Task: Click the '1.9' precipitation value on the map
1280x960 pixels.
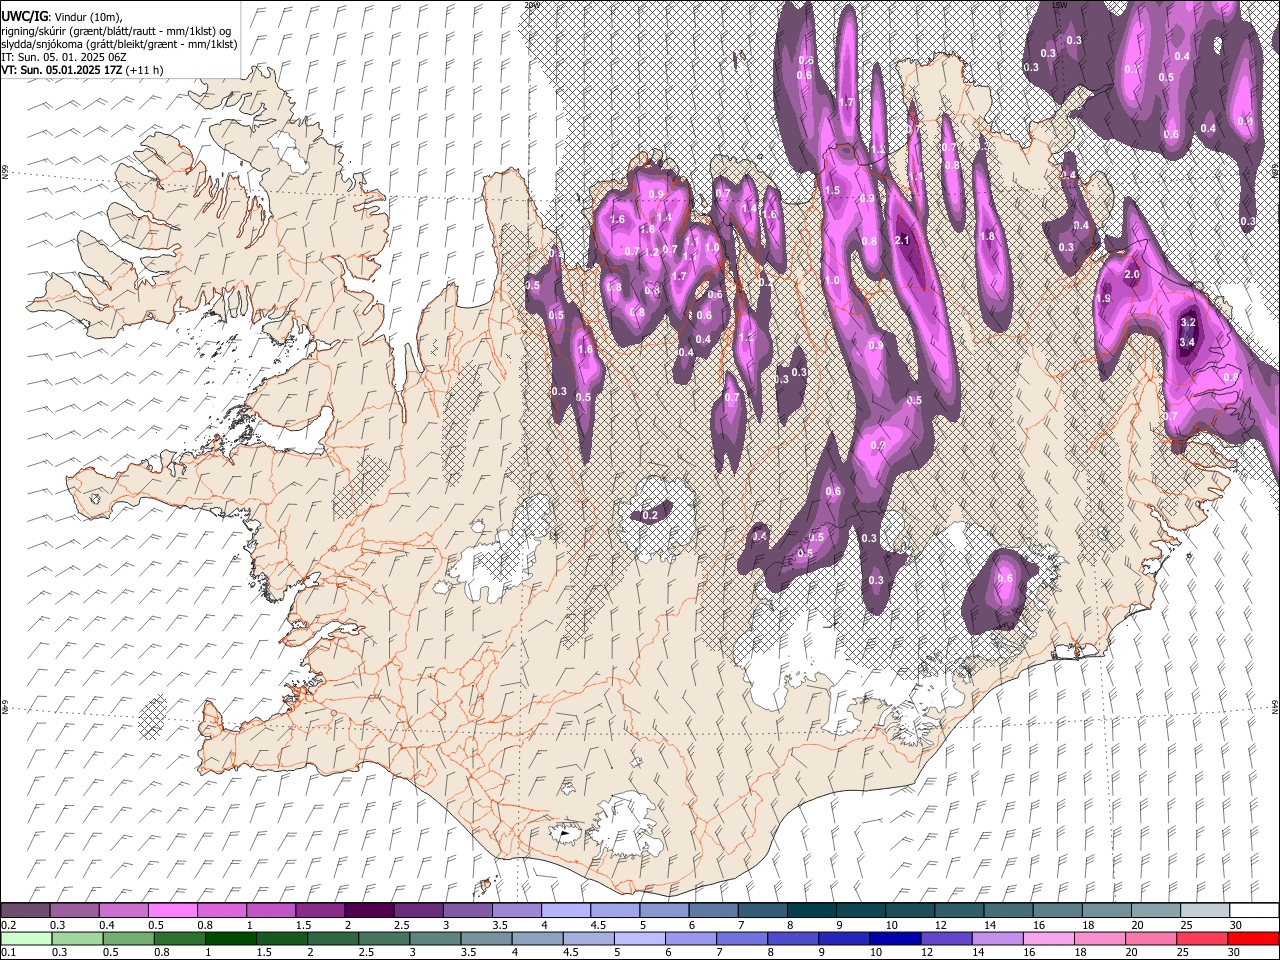Action: pos(1104,299)
